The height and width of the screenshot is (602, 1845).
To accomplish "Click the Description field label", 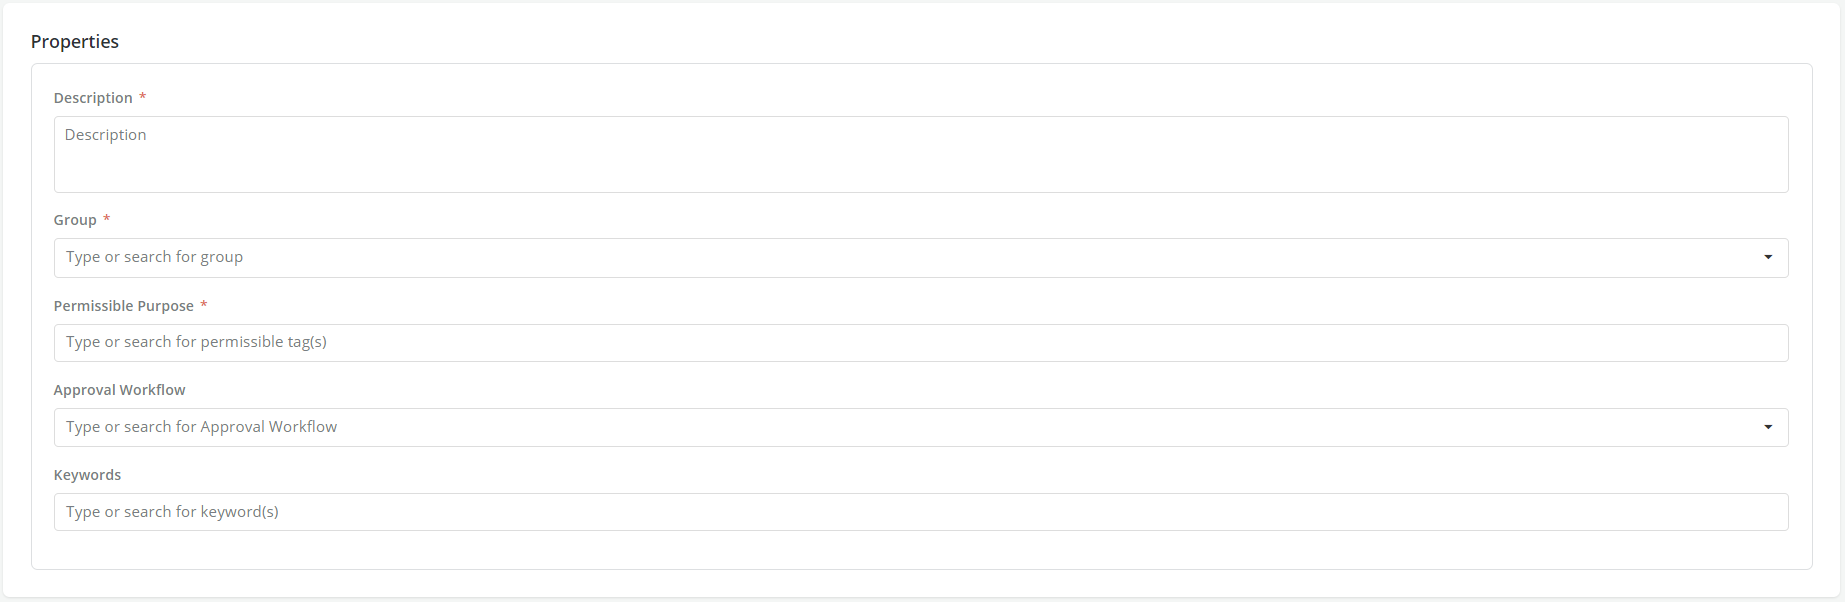I will click(93, 98).
